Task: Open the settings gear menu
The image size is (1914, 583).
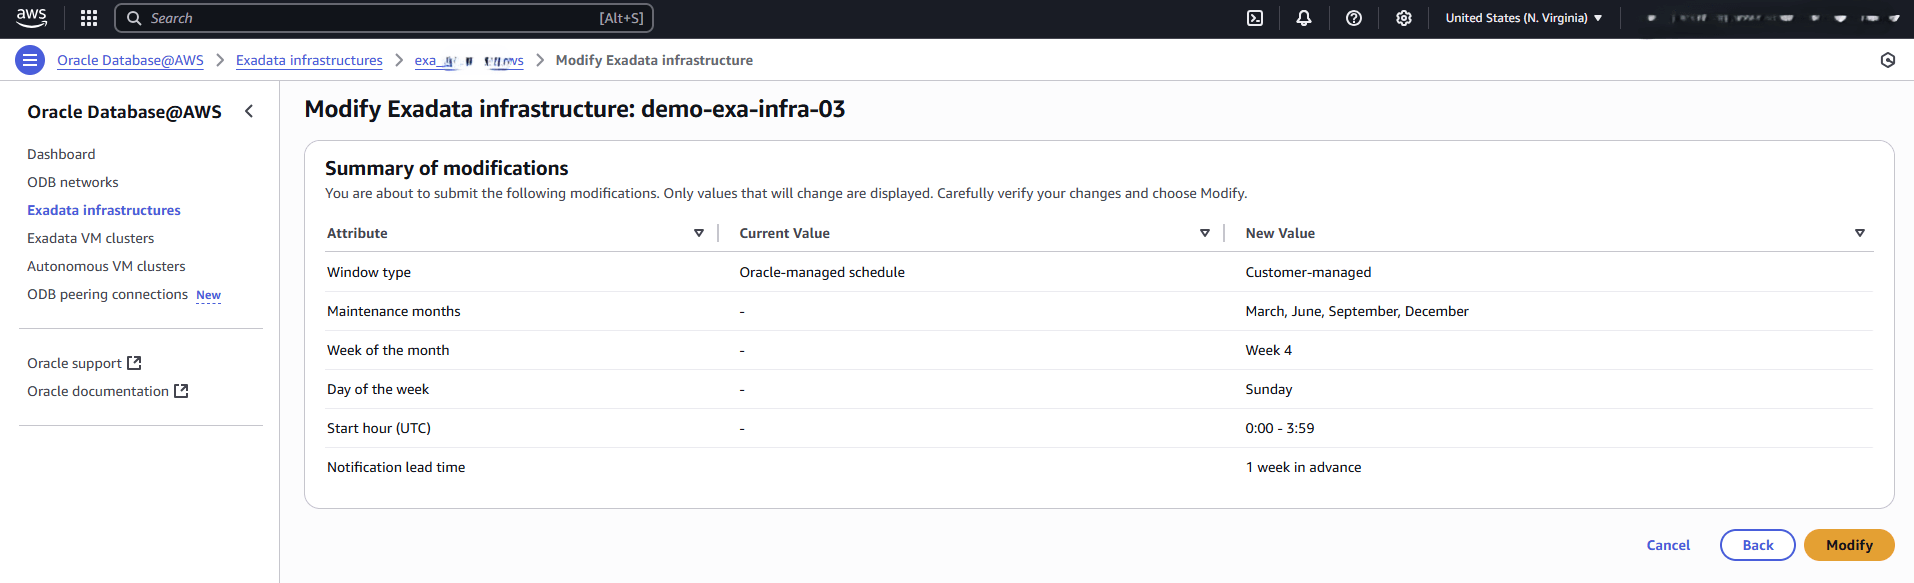Action: pyautogui.click(x=1404, y=18)
